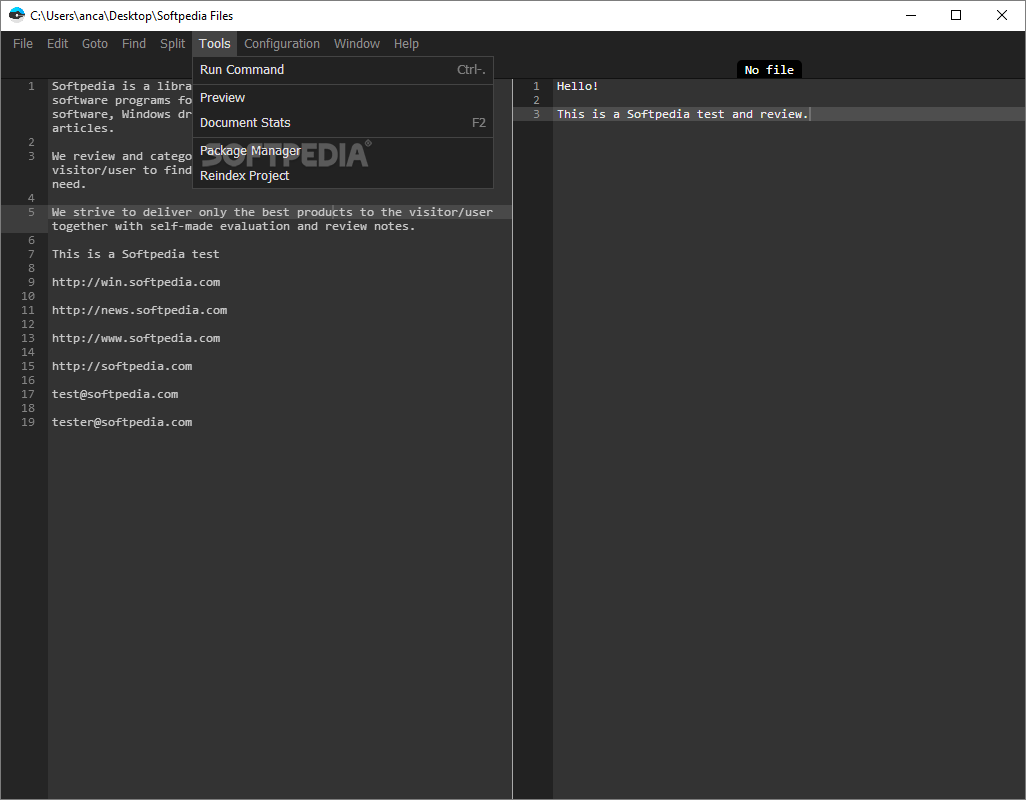Click the word 'articles.' in left pane
The image size is (1026, 800).
click(83, 128)
